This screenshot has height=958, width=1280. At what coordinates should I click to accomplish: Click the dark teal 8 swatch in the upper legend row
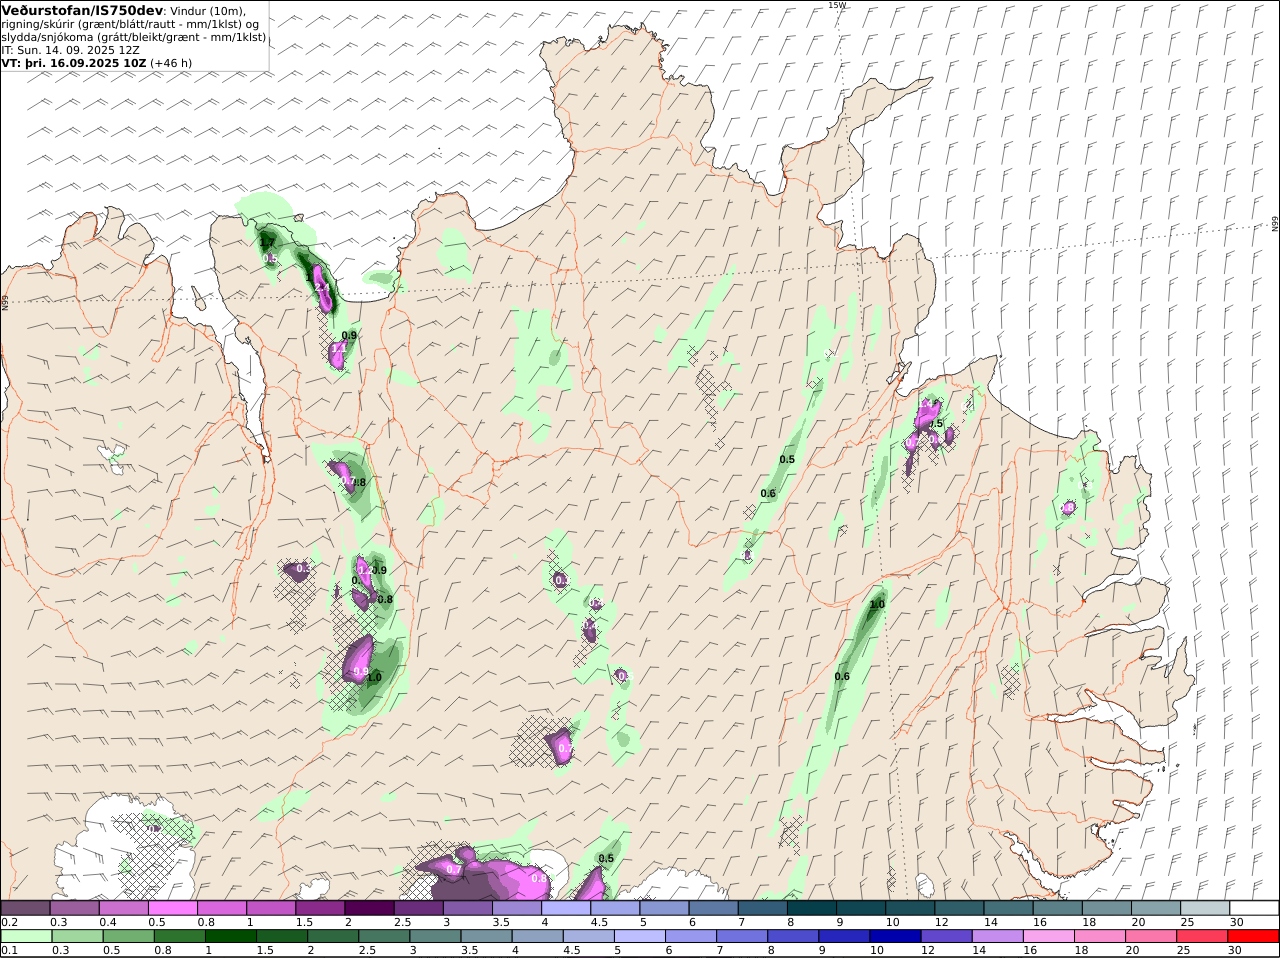811,908
